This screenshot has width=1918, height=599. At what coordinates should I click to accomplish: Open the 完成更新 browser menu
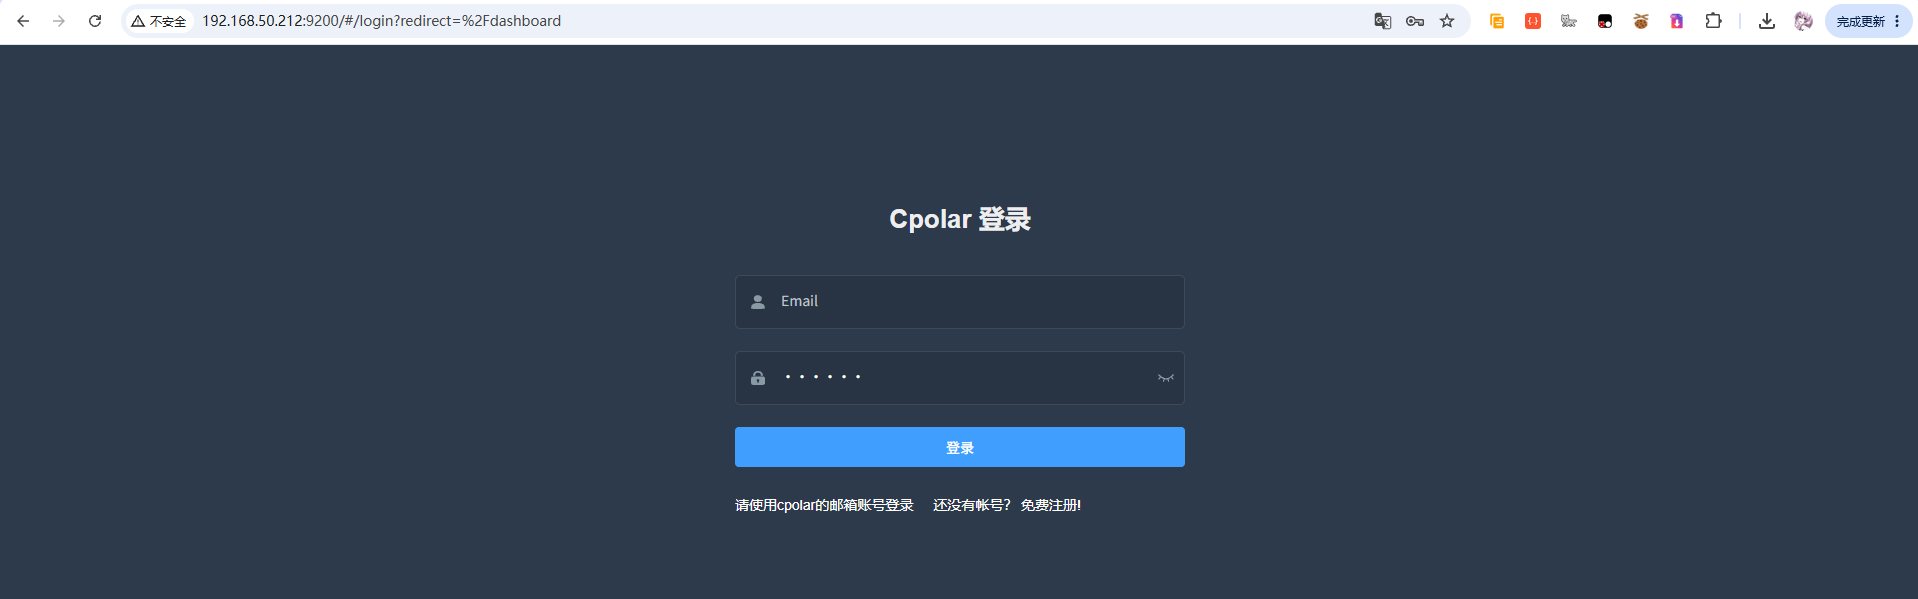[x=1868, y=21]
